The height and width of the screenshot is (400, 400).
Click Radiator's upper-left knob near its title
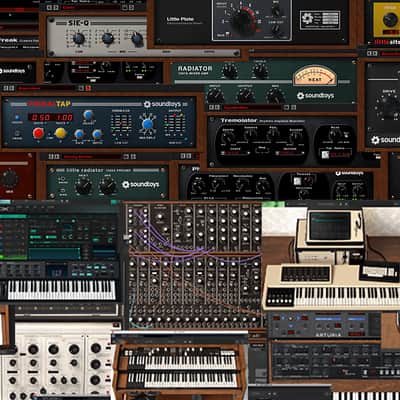pos(230,71)
